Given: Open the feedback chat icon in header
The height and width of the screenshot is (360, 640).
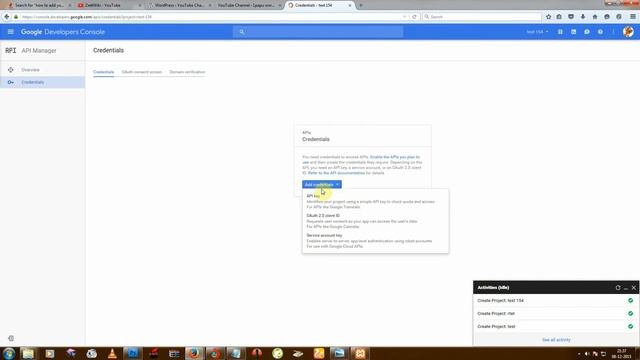Looking at the screenshot, I should 587,32.
